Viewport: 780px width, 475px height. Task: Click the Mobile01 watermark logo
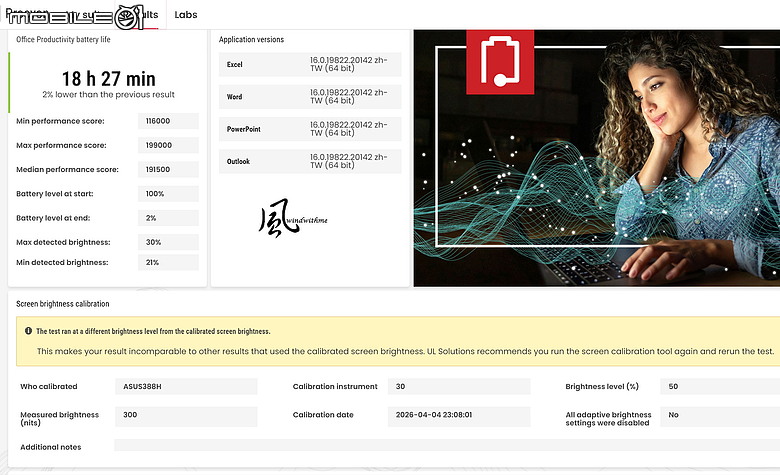coord(75,17)
